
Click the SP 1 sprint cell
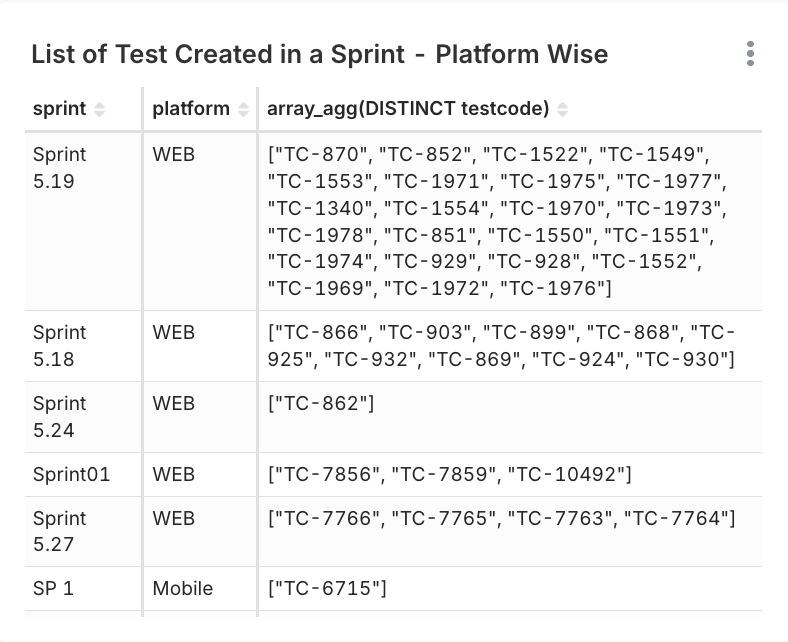(53, 588)
